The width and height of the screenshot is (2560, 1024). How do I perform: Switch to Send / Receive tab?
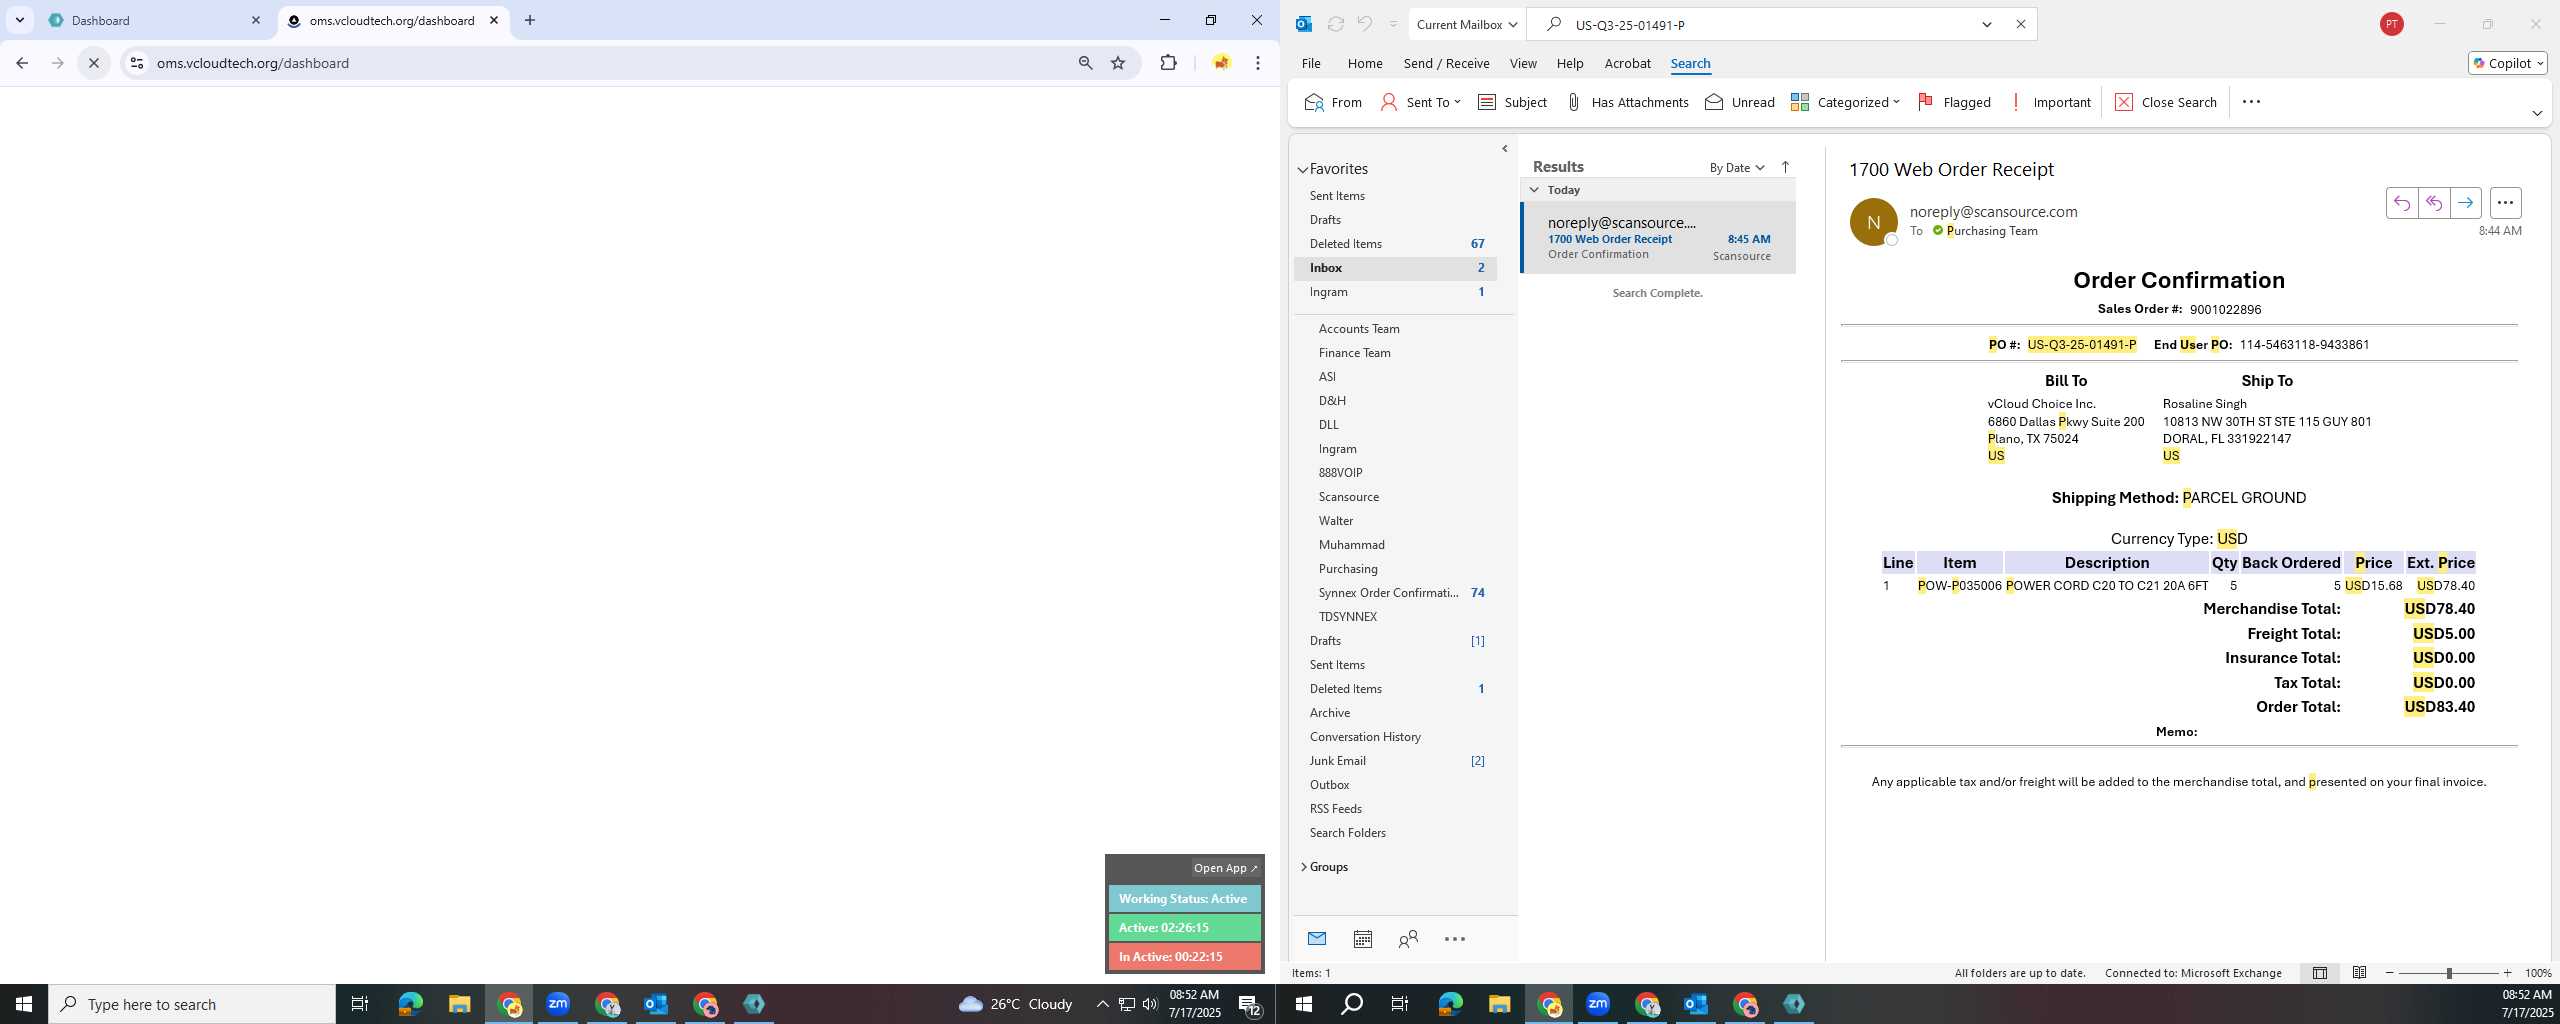click(1446, 63)
